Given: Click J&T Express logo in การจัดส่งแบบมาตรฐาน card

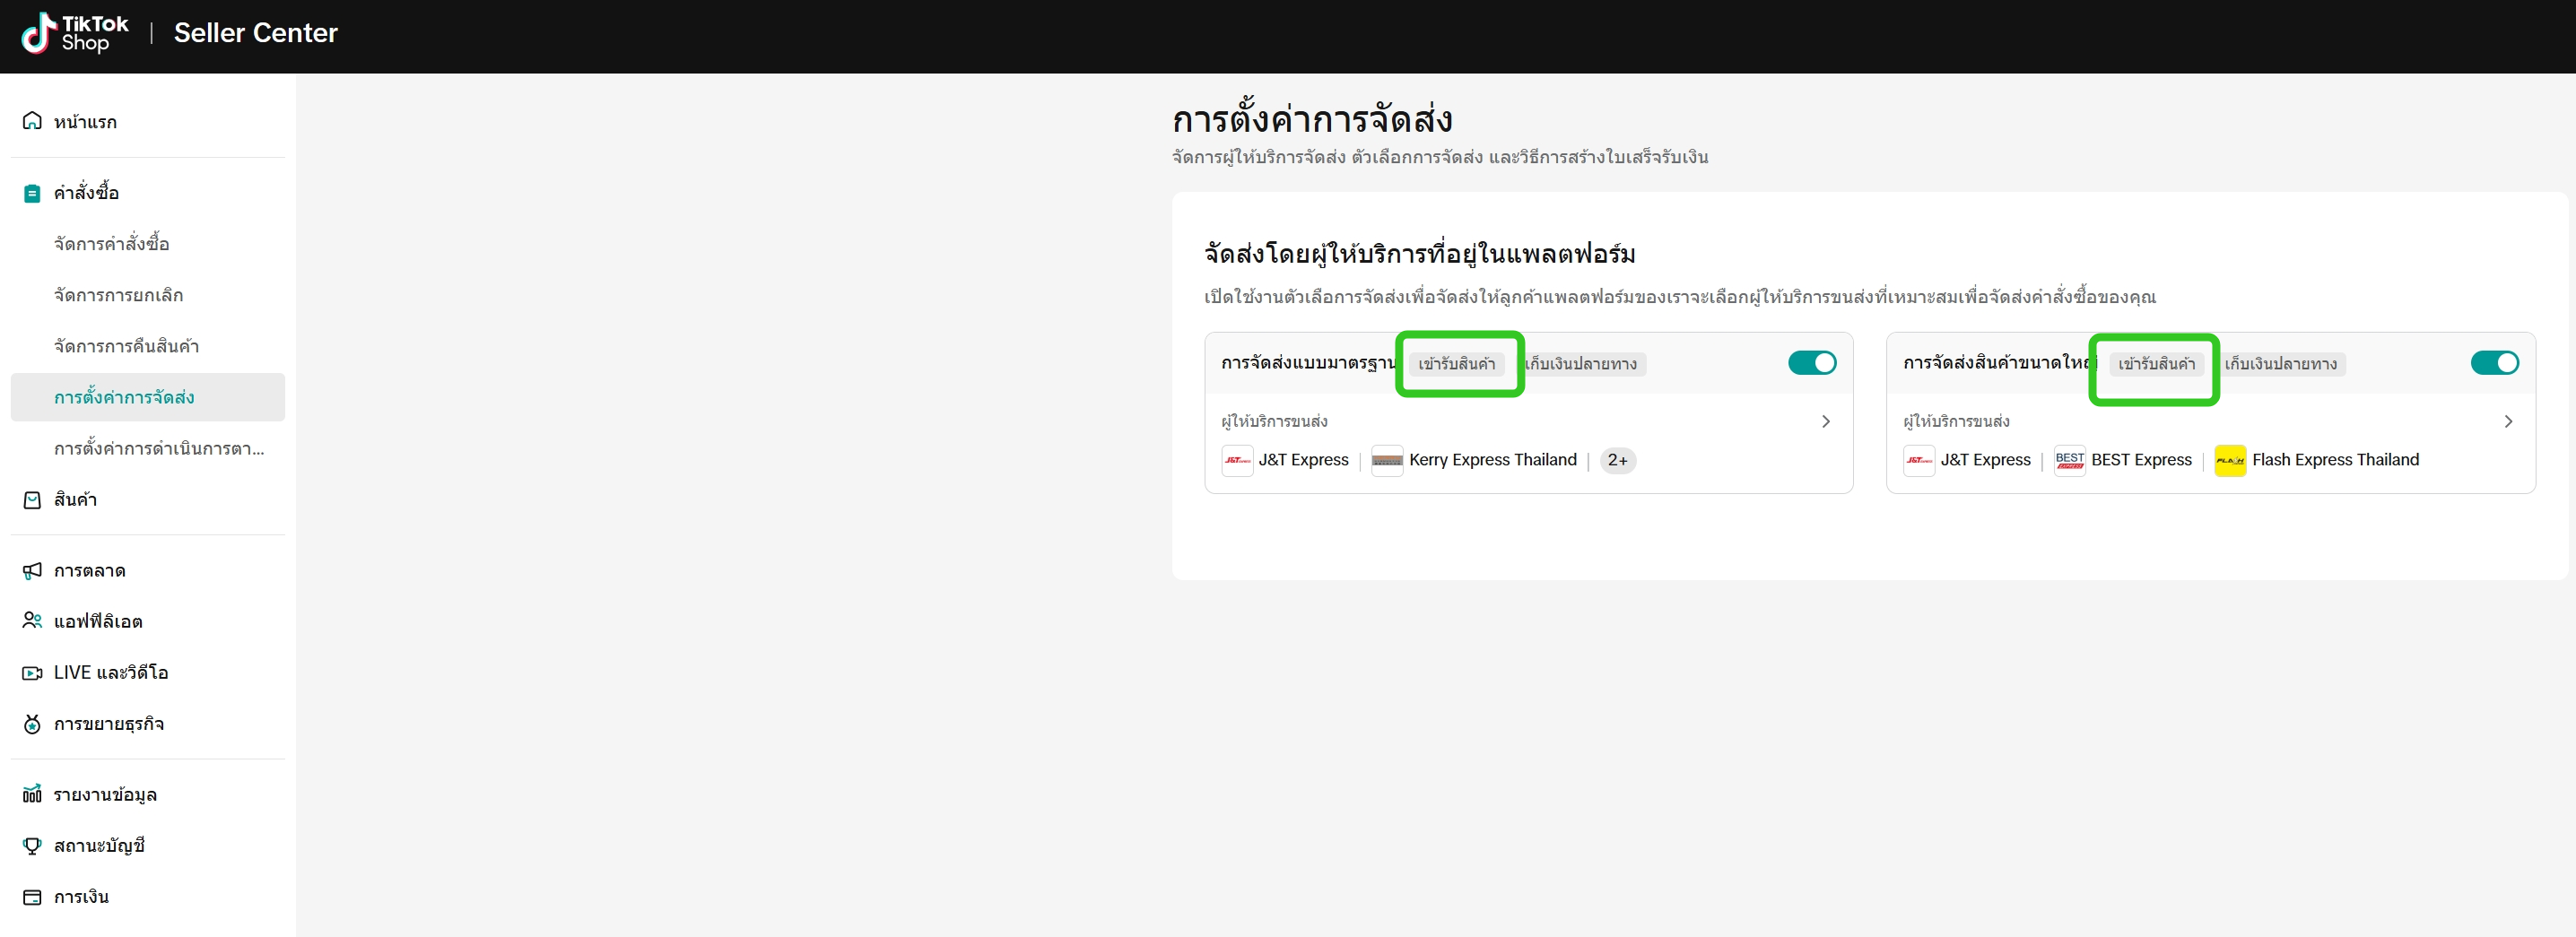Looking at the screenshot, I should click(1237, 460).
